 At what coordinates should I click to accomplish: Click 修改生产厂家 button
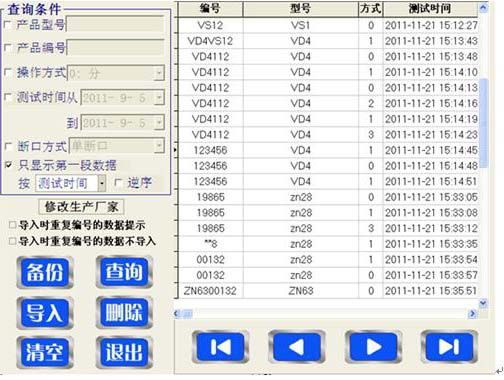click(81, 207)
